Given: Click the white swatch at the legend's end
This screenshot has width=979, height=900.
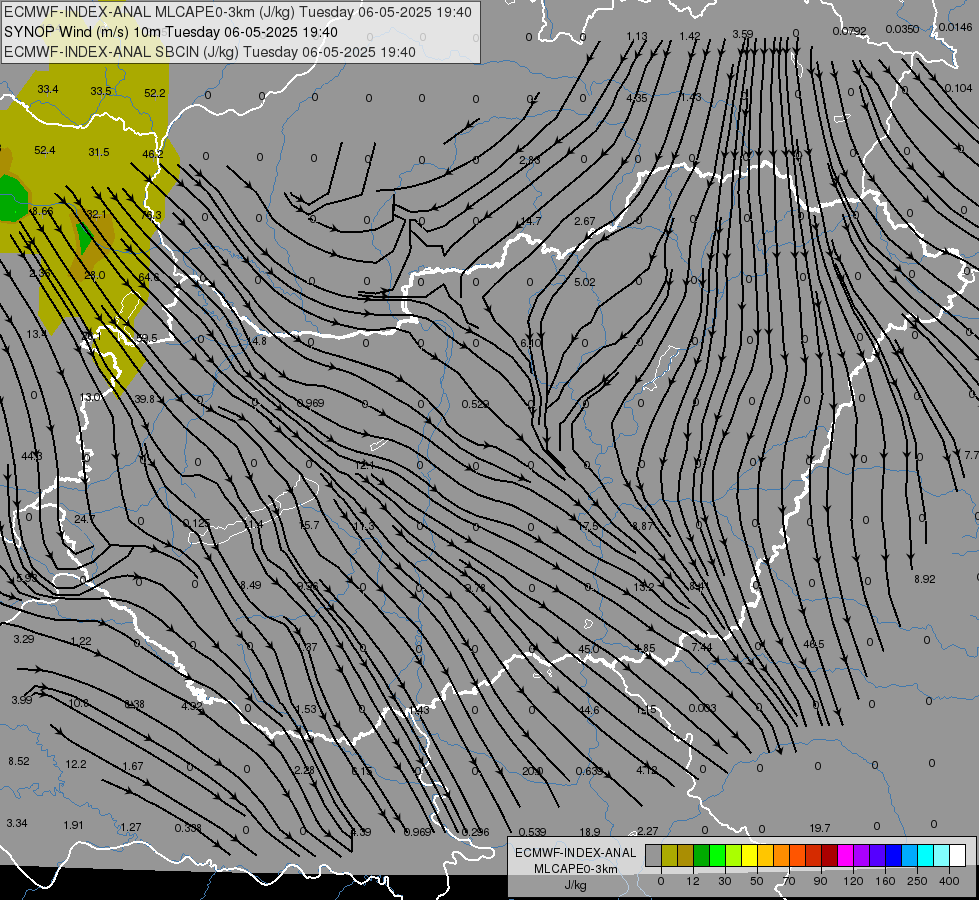Looking at the screenshot, I should pos(958,855).
